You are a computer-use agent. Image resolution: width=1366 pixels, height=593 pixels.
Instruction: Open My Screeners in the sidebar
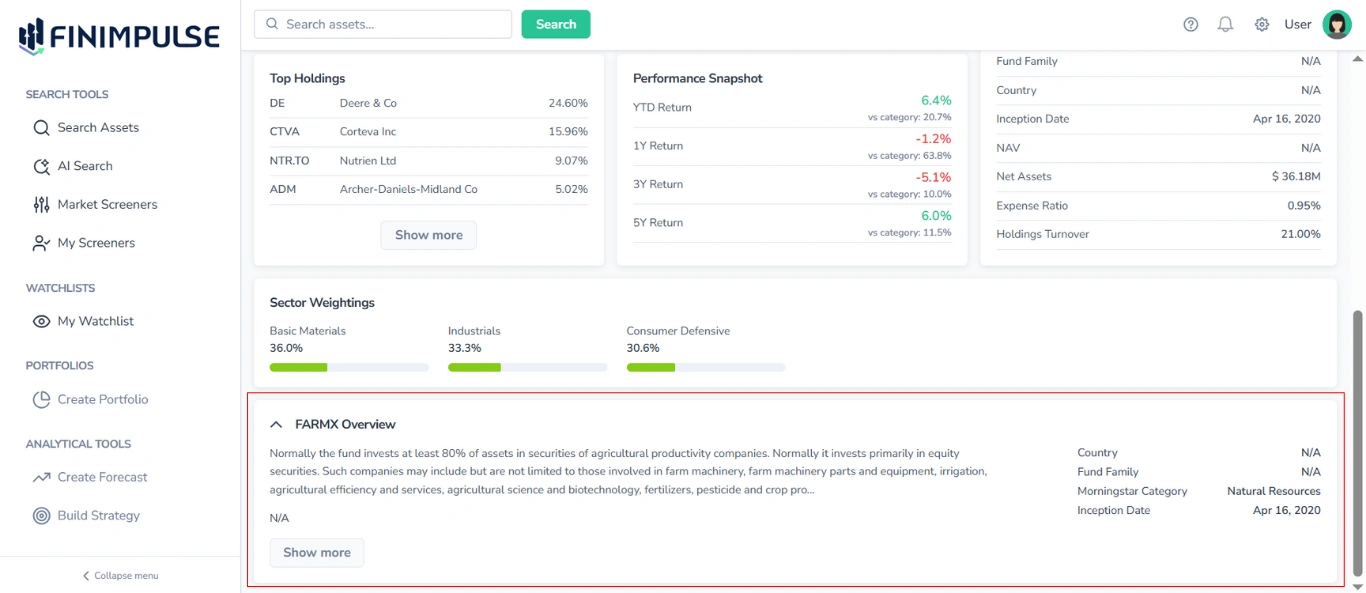click(x=97, y=242)
